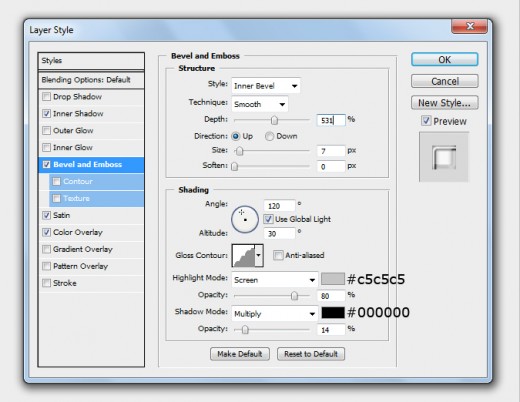The height and width of the screenshot is (402, 520).
Task: Click the OK button
Action: [x=445, y=60]
